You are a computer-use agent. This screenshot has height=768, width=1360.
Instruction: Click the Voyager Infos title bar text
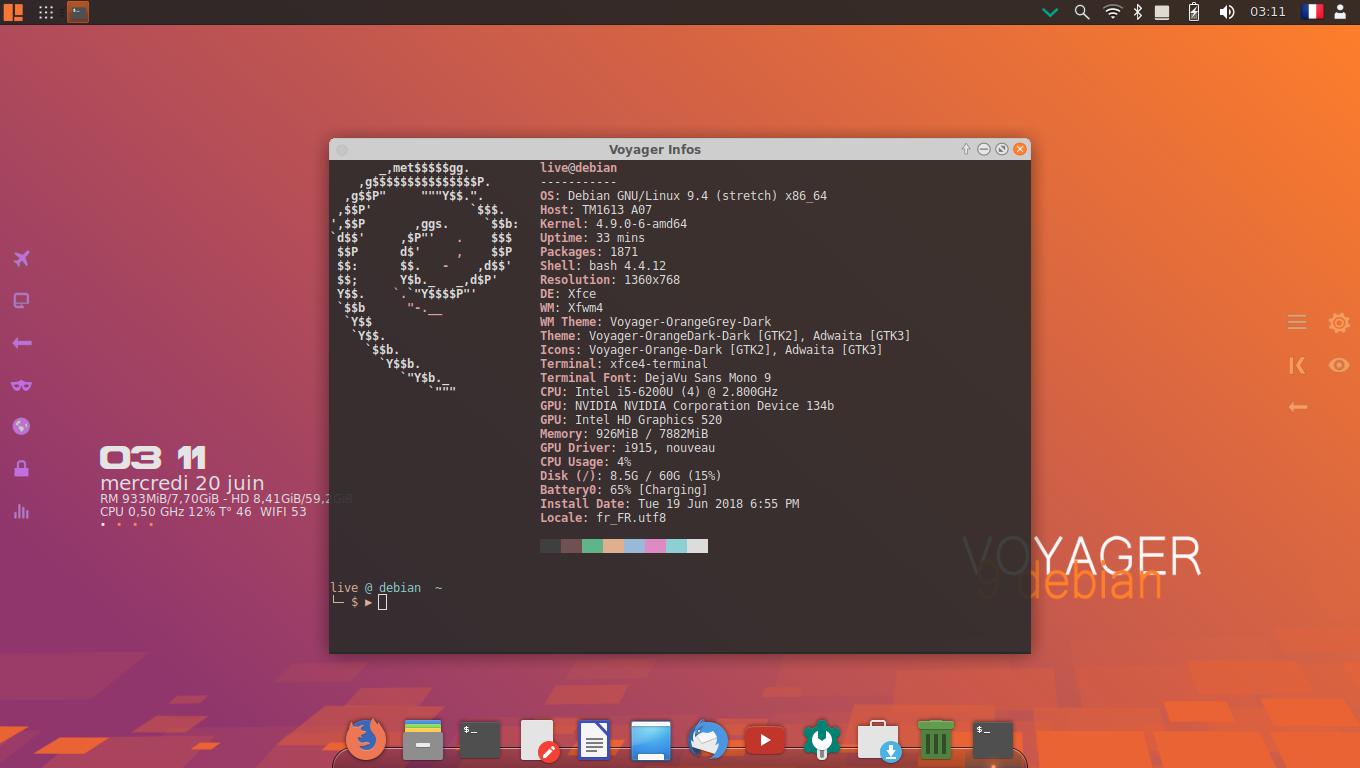click(655, 149)
